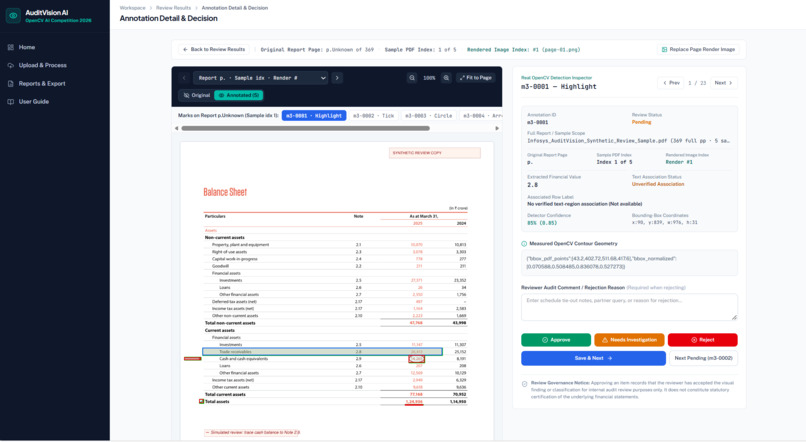This screenshot has width=806, height=442.
Task: Click the Approve button
Action: pyautogui.click(x=556, y=340)
